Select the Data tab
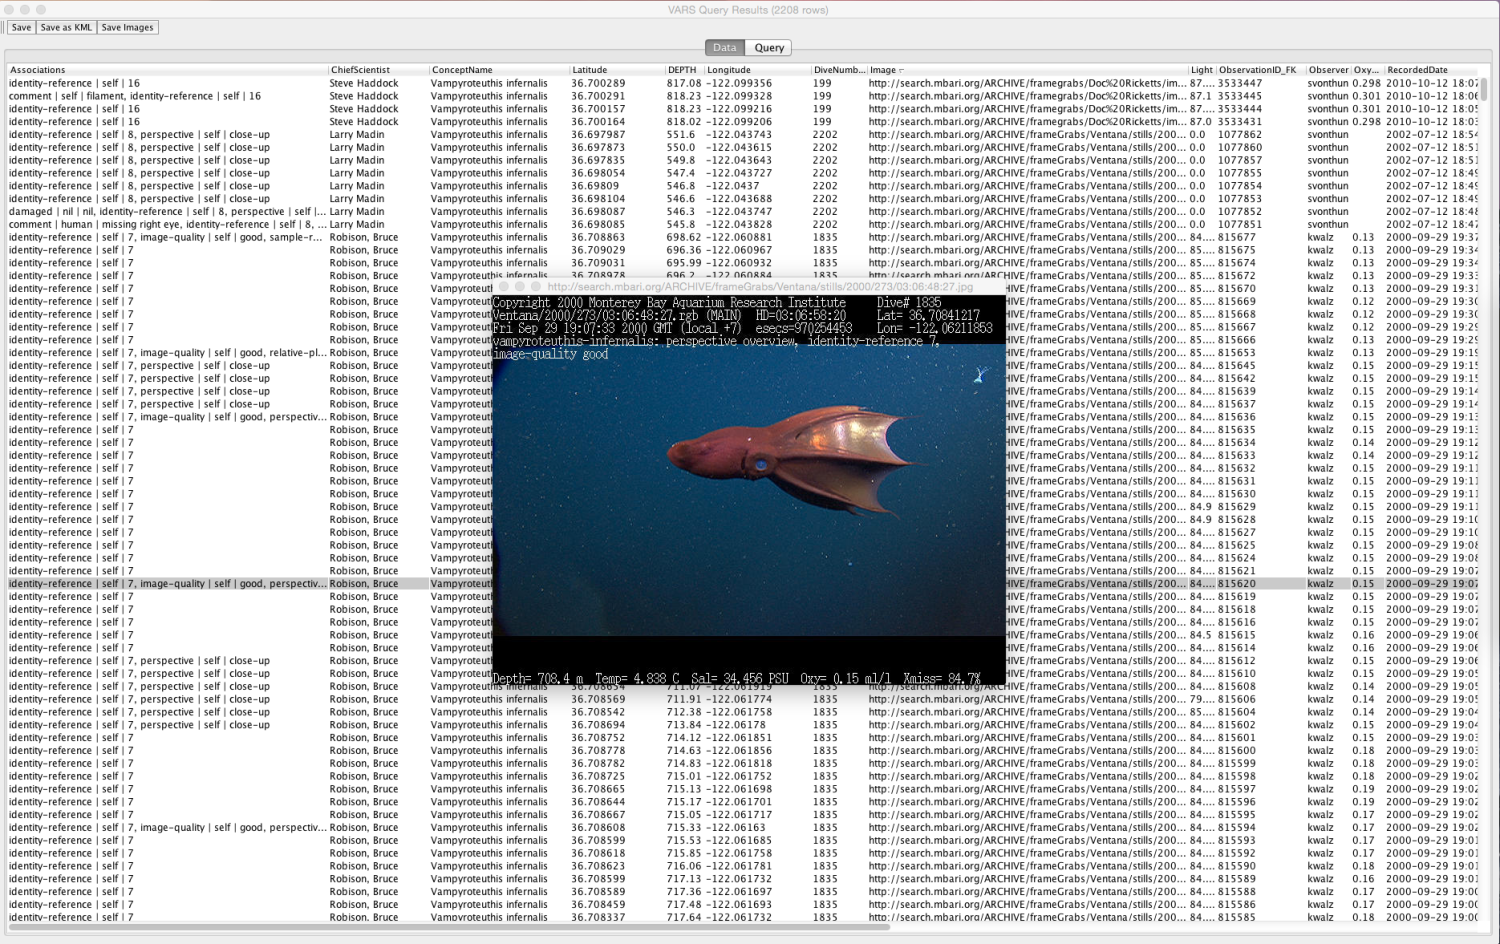Viewport: 1500px width, 944px height. 724,47
